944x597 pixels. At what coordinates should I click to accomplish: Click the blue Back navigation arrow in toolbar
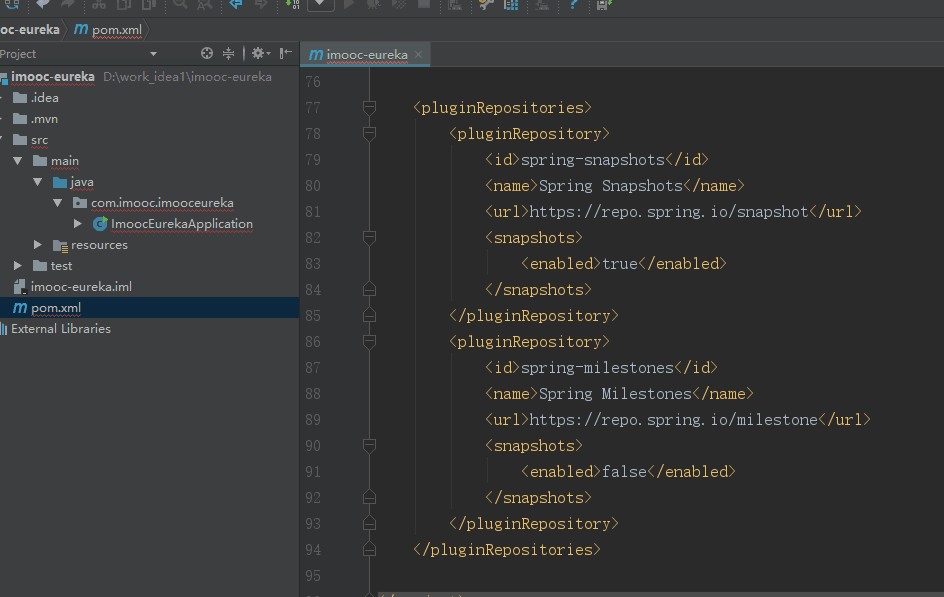coord(235,5)
